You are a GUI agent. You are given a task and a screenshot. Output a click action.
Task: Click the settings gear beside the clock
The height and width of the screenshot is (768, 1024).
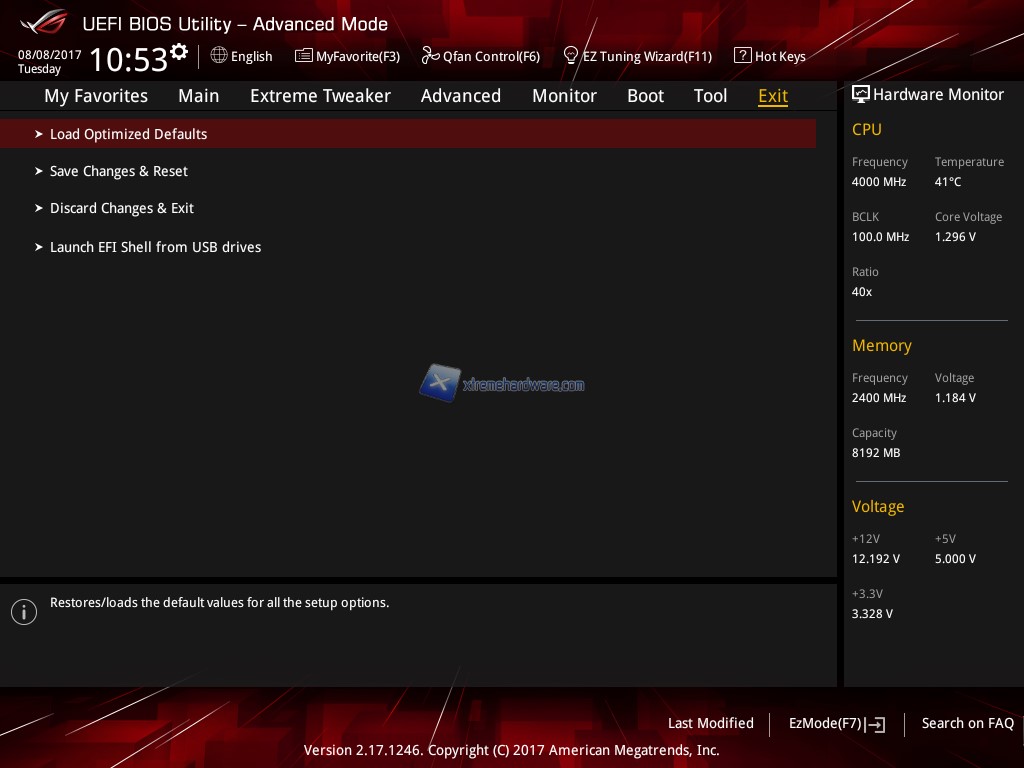179,51
